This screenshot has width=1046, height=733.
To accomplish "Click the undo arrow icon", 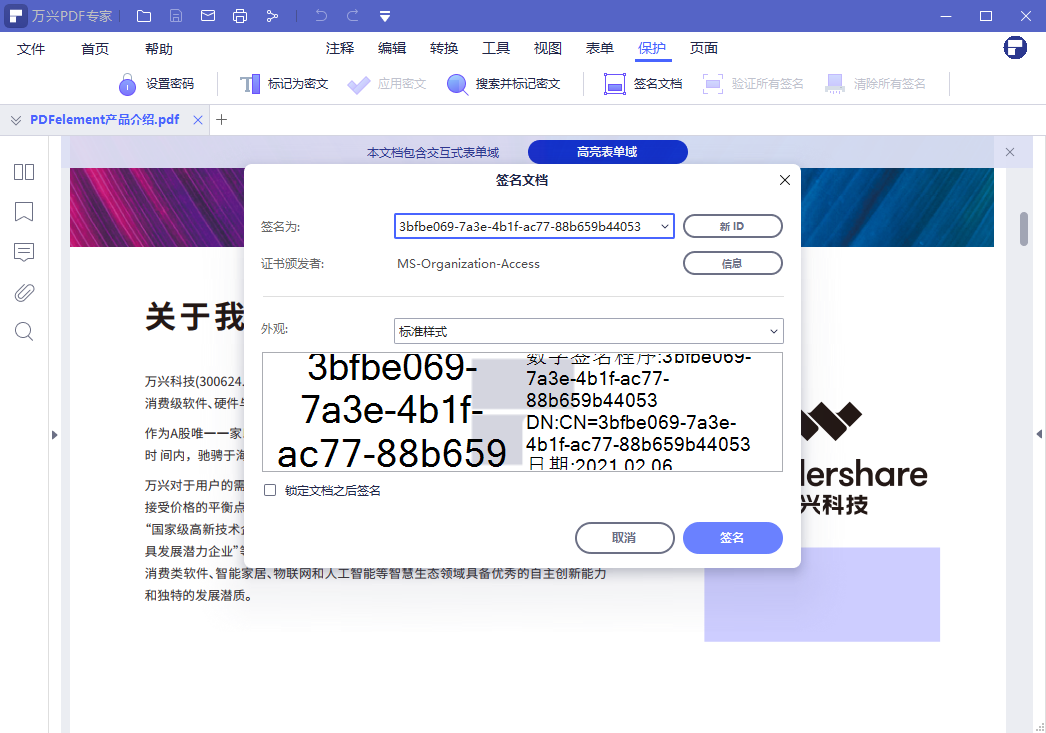I will [322, 15].
